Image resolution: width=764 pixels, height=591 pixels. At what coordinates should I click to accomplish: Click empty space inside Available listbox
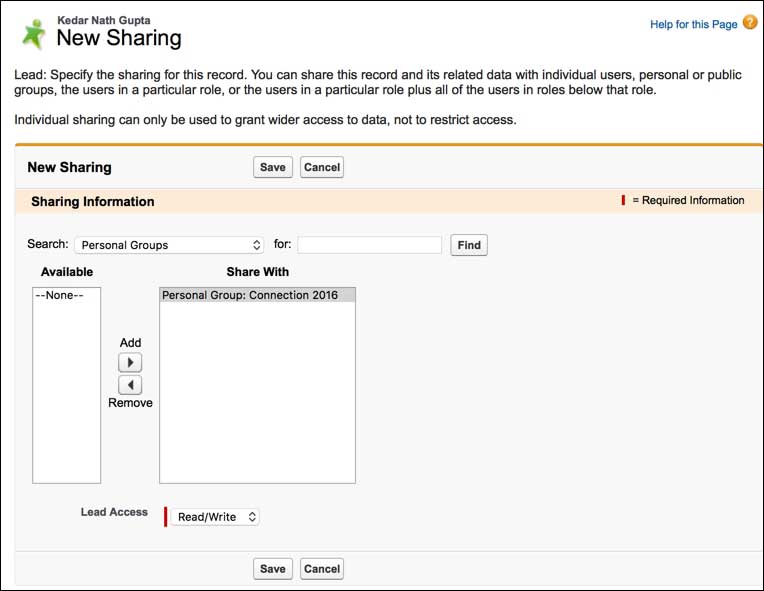[67, 400]
